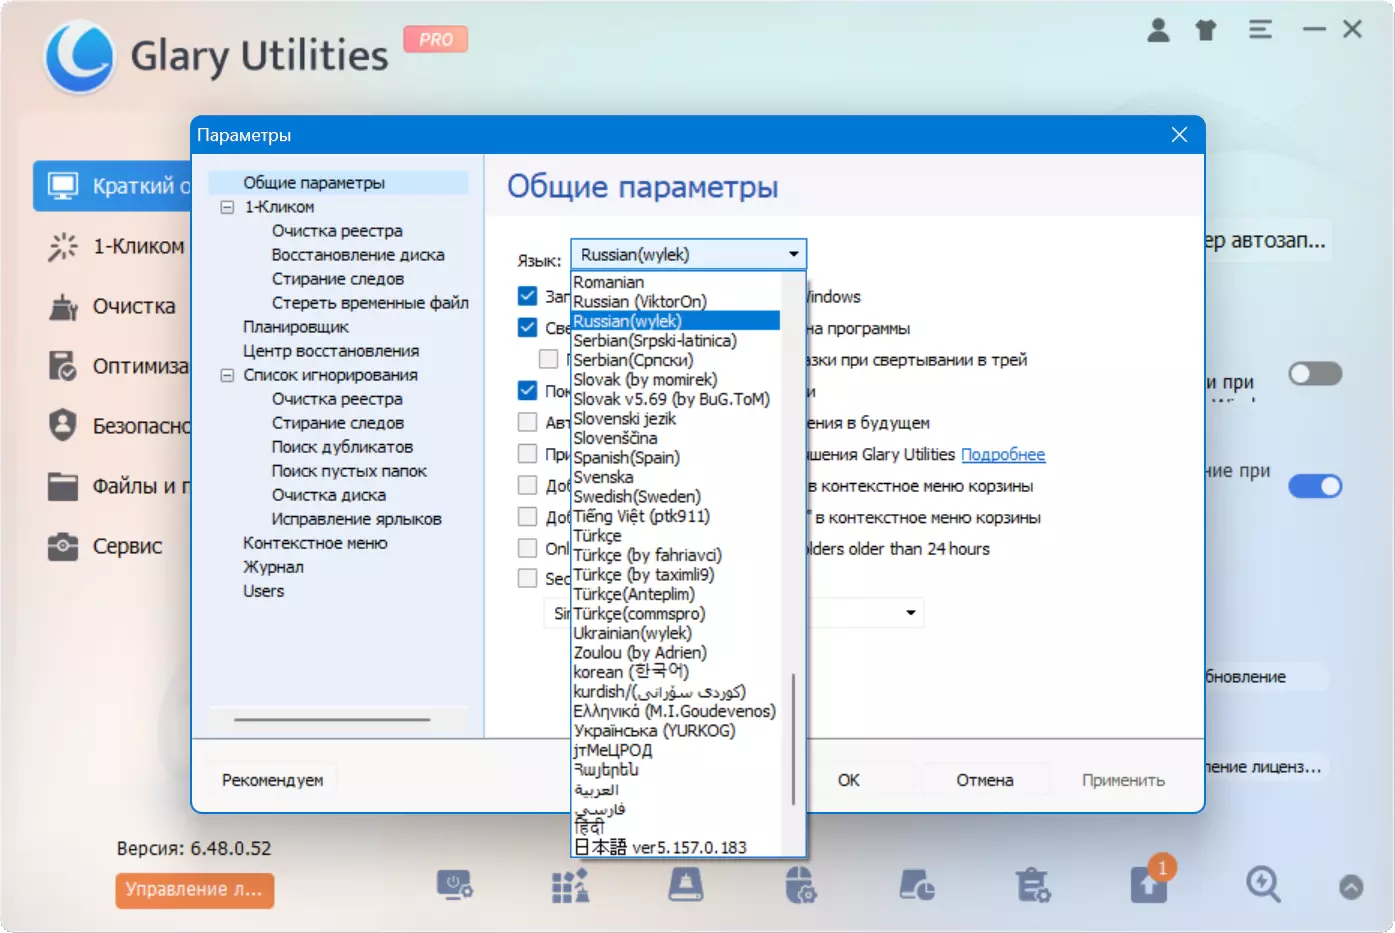Open the user account icon in title bar
Image resolution: width=1395 pixels, height=933 pixels.
1158,30
